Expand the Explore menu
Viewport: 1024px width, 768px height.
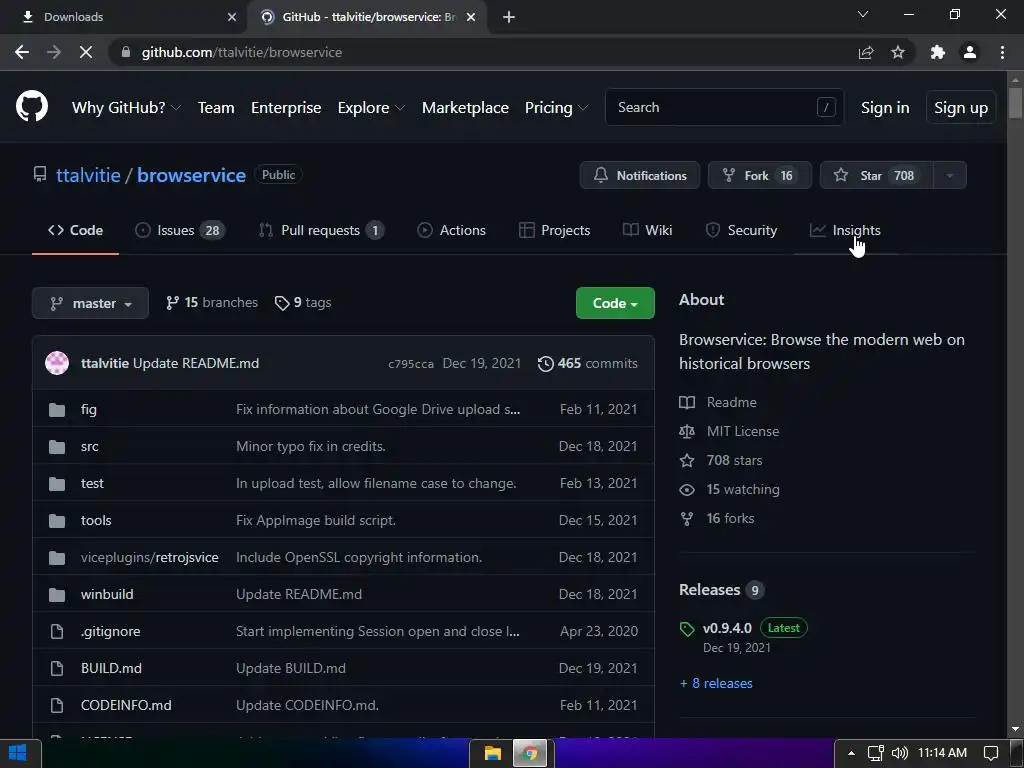(371, 108)
